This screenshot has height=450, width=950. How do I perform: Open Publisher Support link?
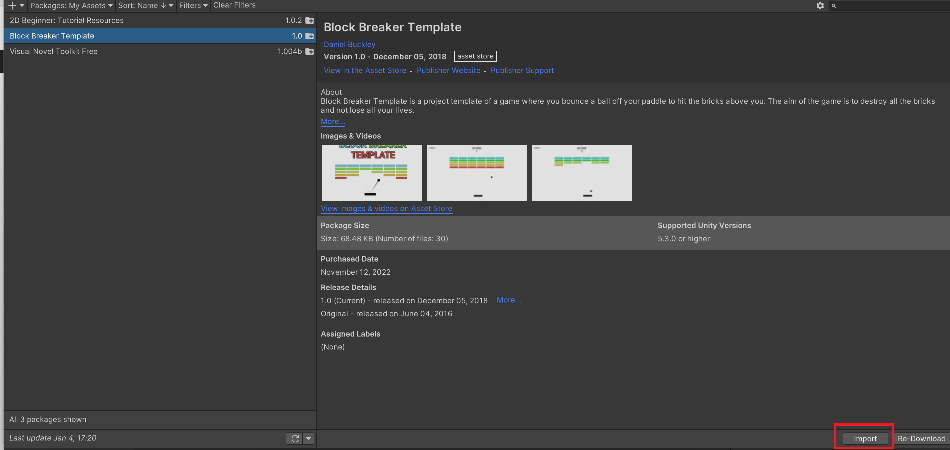pos(522,70)
